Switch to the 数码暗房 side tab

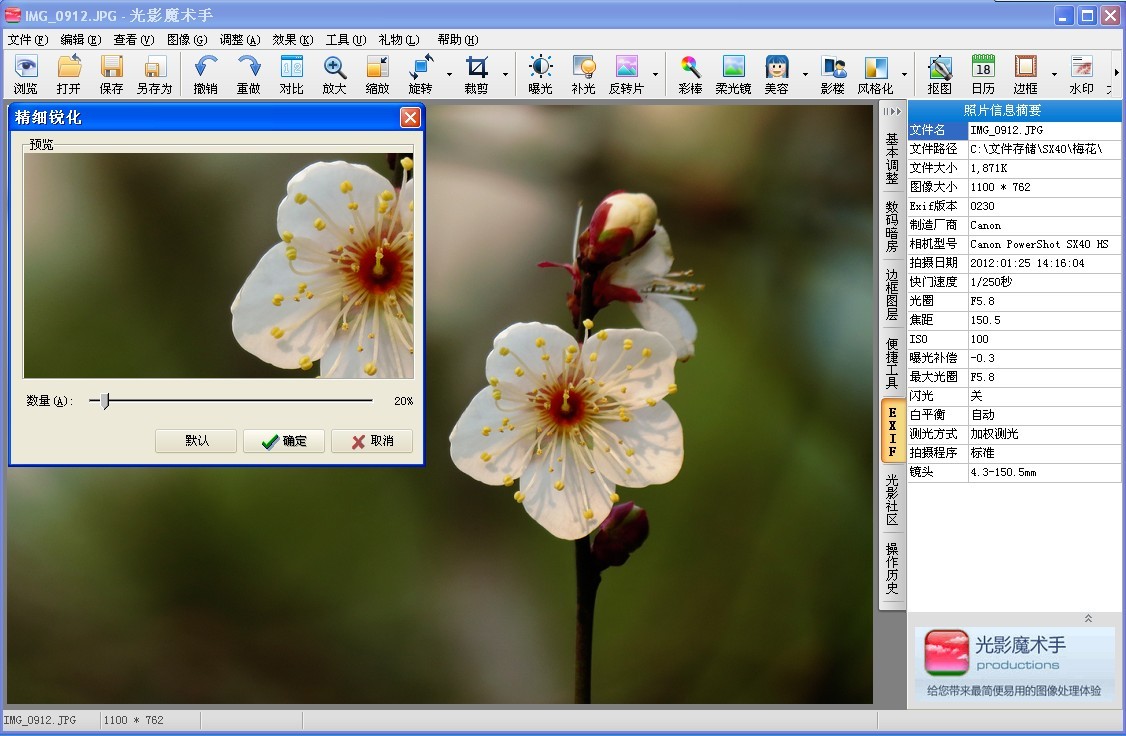(892, 227)
